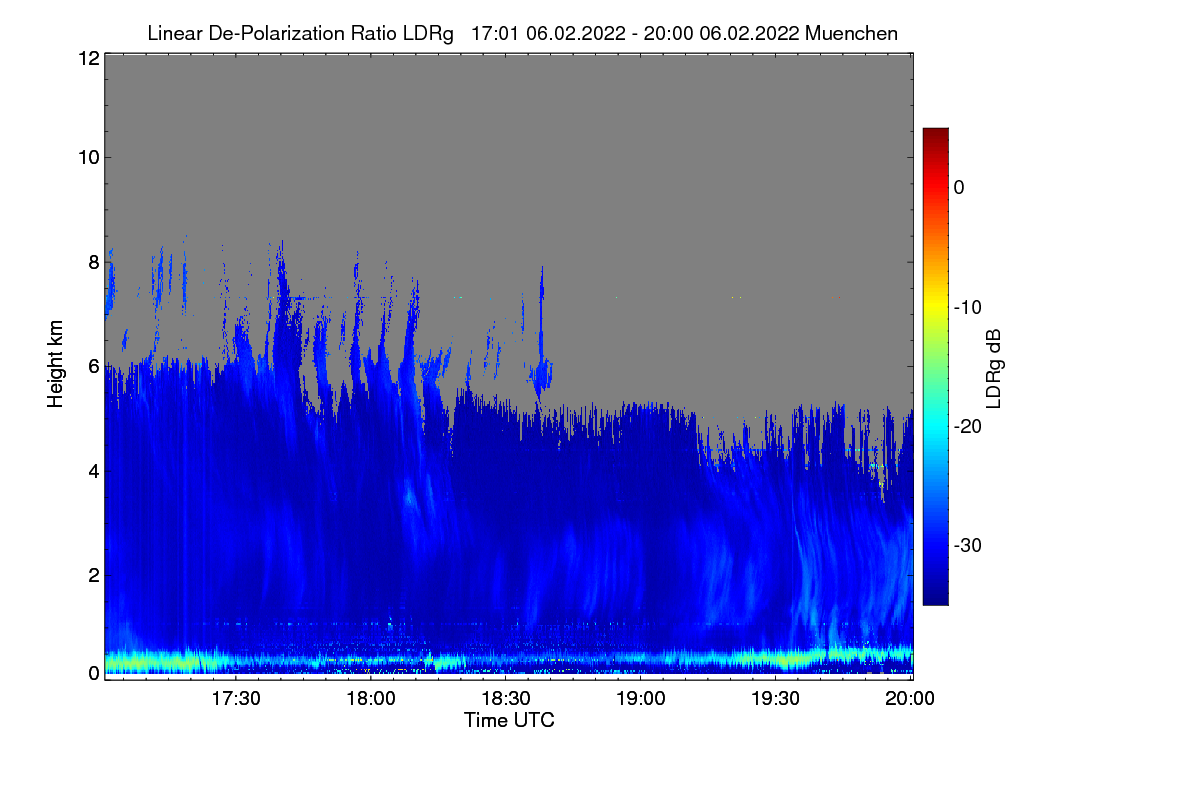Image resolution: width=1200 pixels, height=800 pixels.
Task: Click the 8 tick label on the height axis
Action: pos(93,262)
